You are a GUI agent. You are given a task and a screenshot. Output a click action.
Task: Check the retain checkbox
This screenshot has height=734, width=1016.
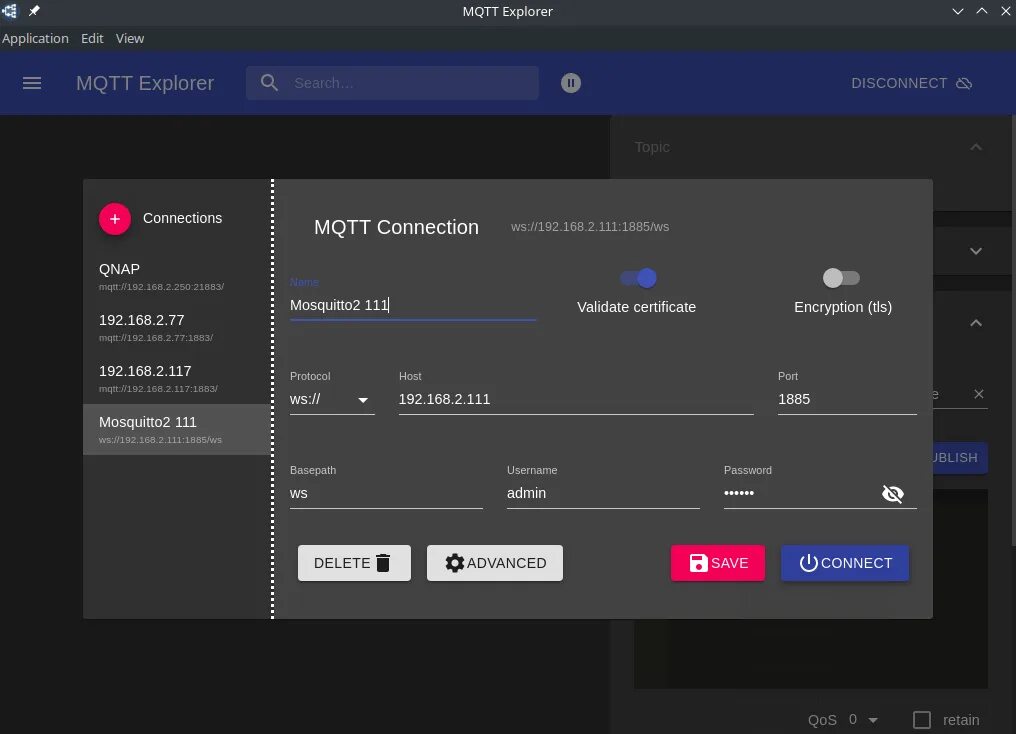921,720
